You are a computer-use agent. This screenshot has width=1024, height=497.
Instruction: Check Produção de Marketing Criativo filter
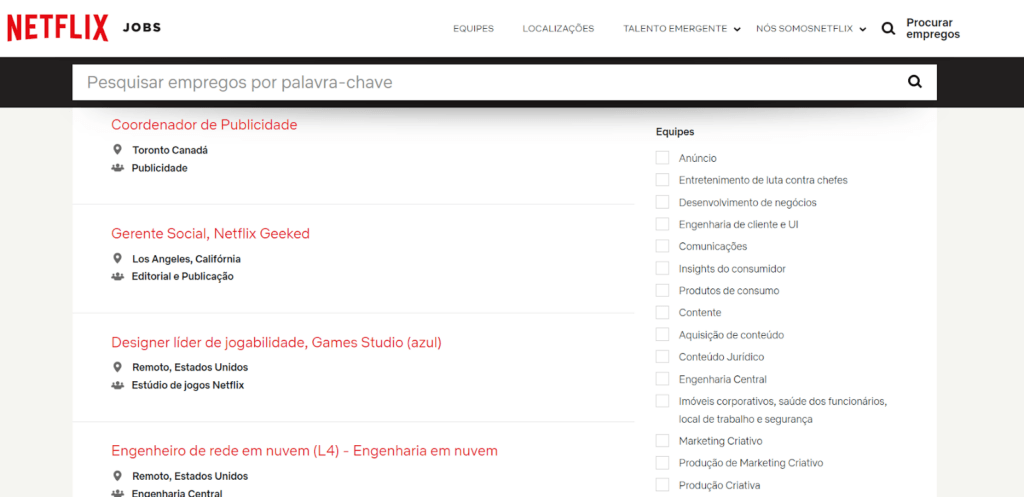(663, 463)
